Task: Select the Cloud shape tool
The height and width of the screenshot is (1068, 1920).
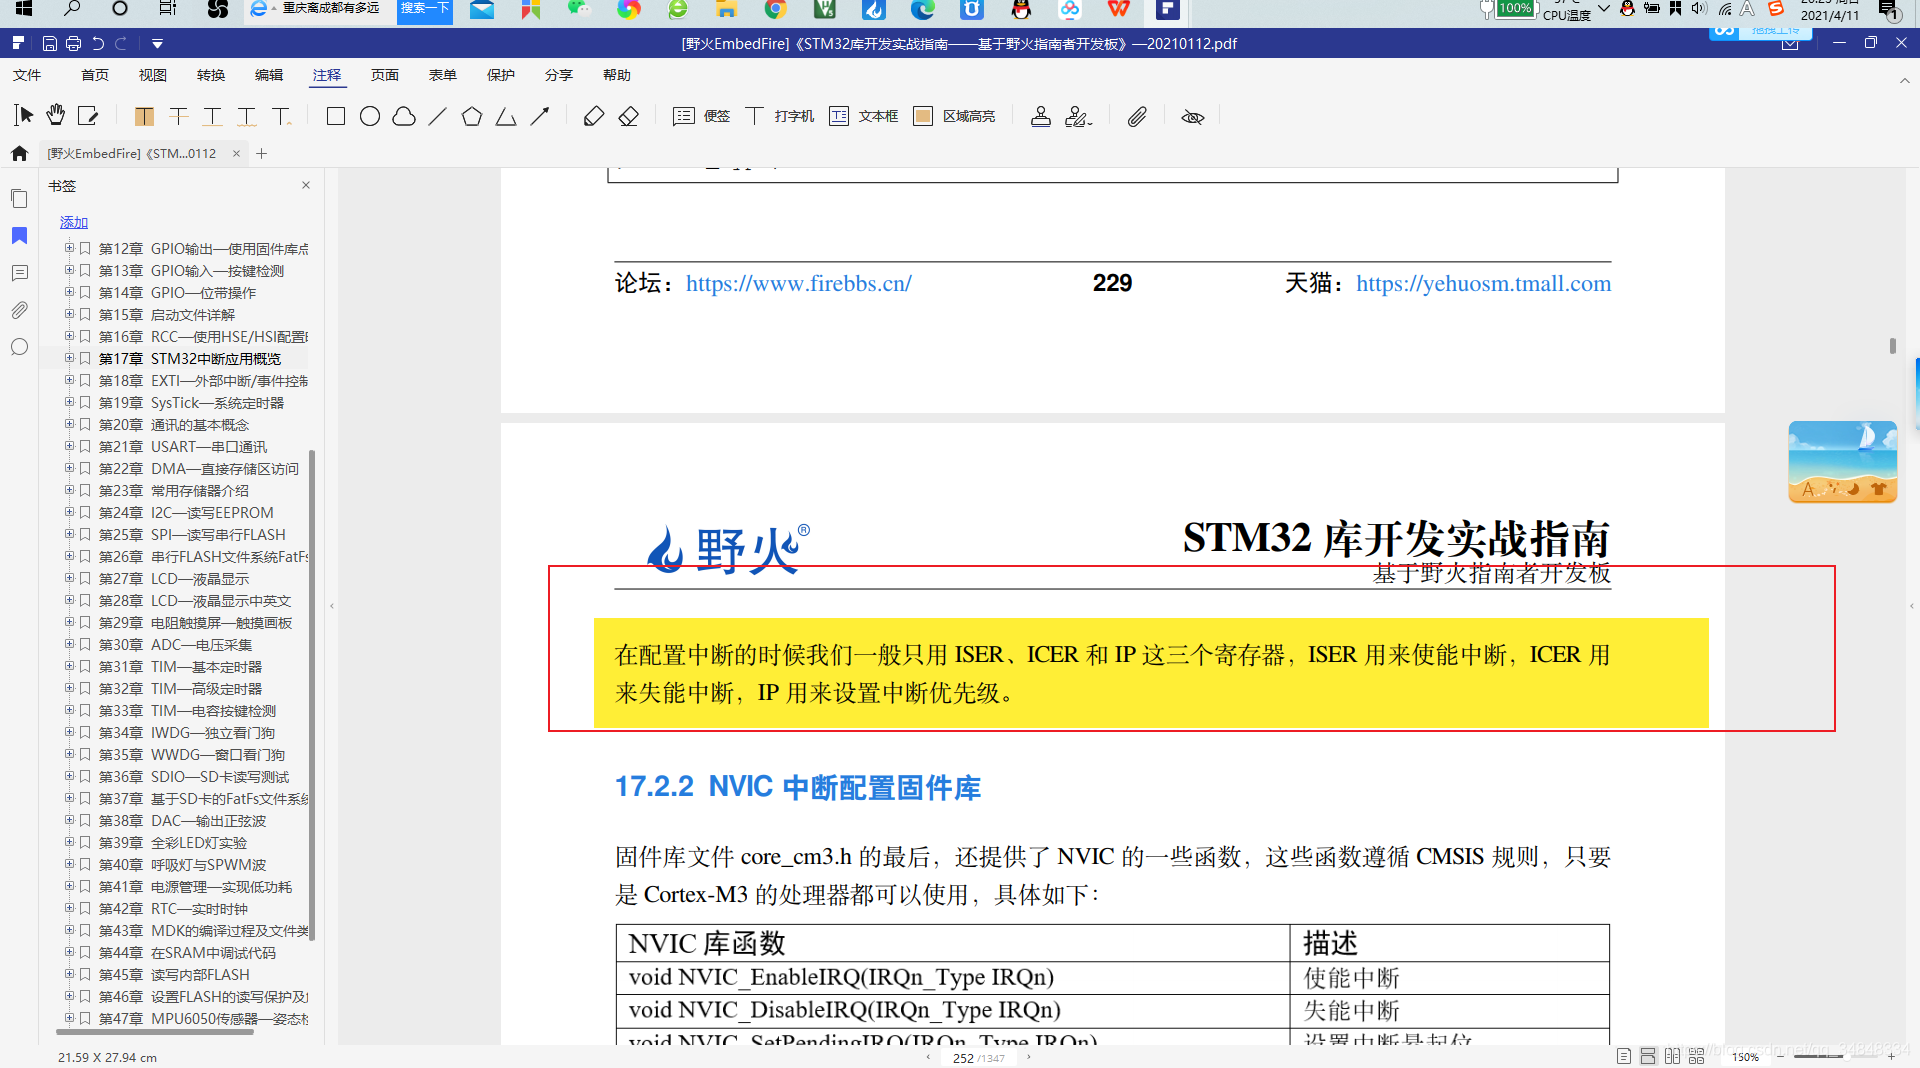Action: point(404,116)
